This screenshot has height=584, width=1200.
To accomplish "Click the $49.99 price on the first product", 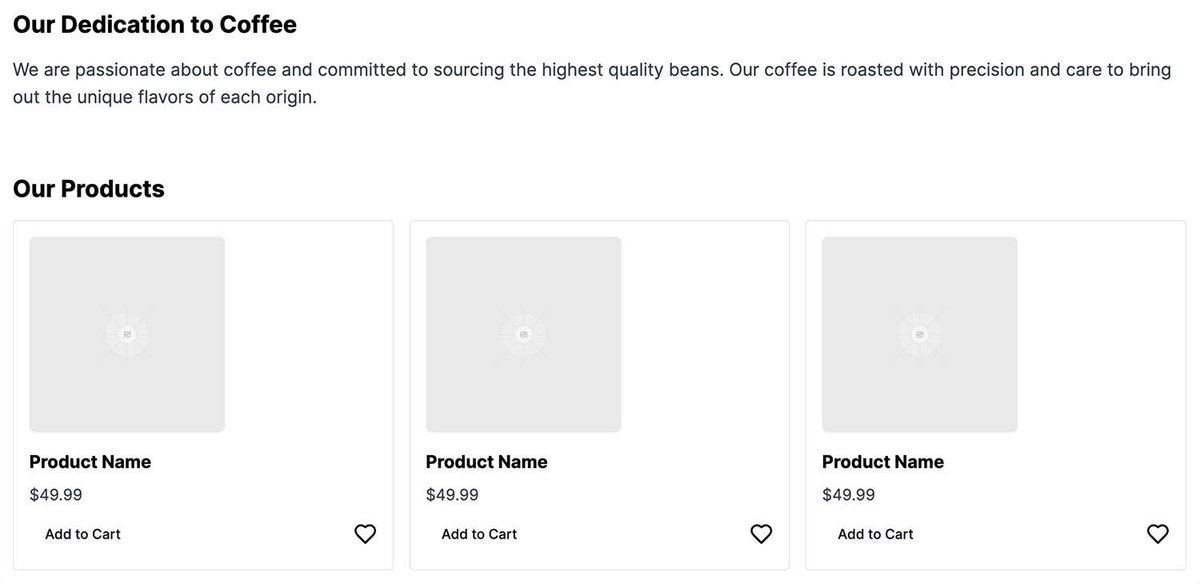I will [56, 494].
